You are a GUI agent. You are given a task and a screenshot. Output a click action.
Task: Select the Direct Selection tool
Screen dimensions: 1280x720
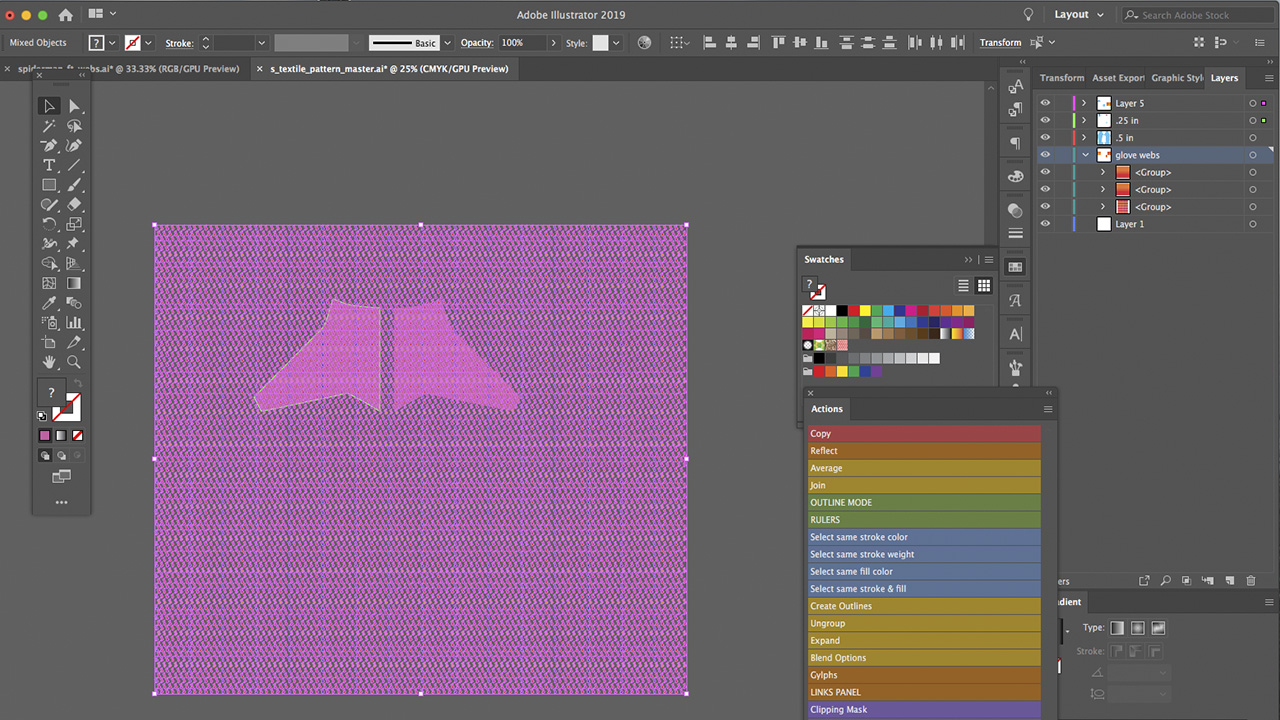tap(75, 106)
